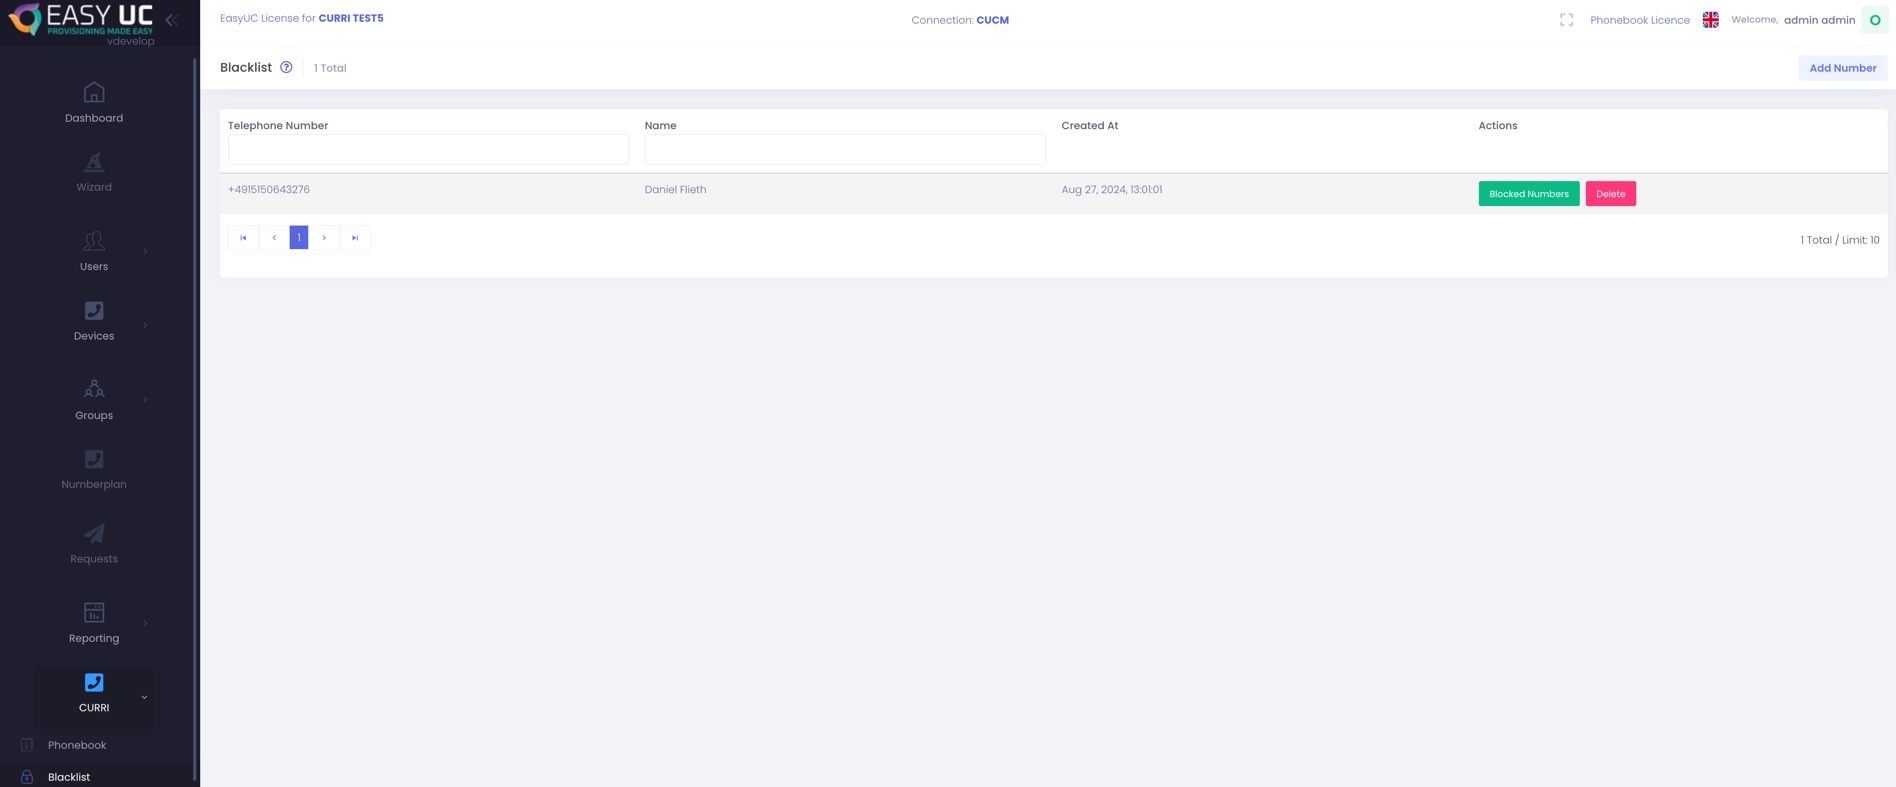Open Phonebook in the CURRI submenu

click(x=77, y=745)
